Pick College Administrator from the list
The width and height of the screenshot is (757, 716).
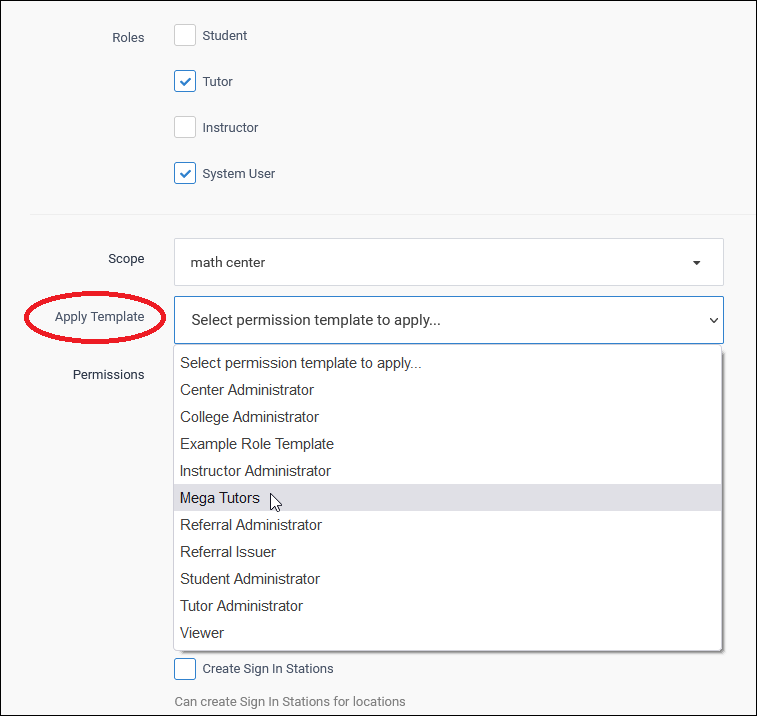point(249,417)
